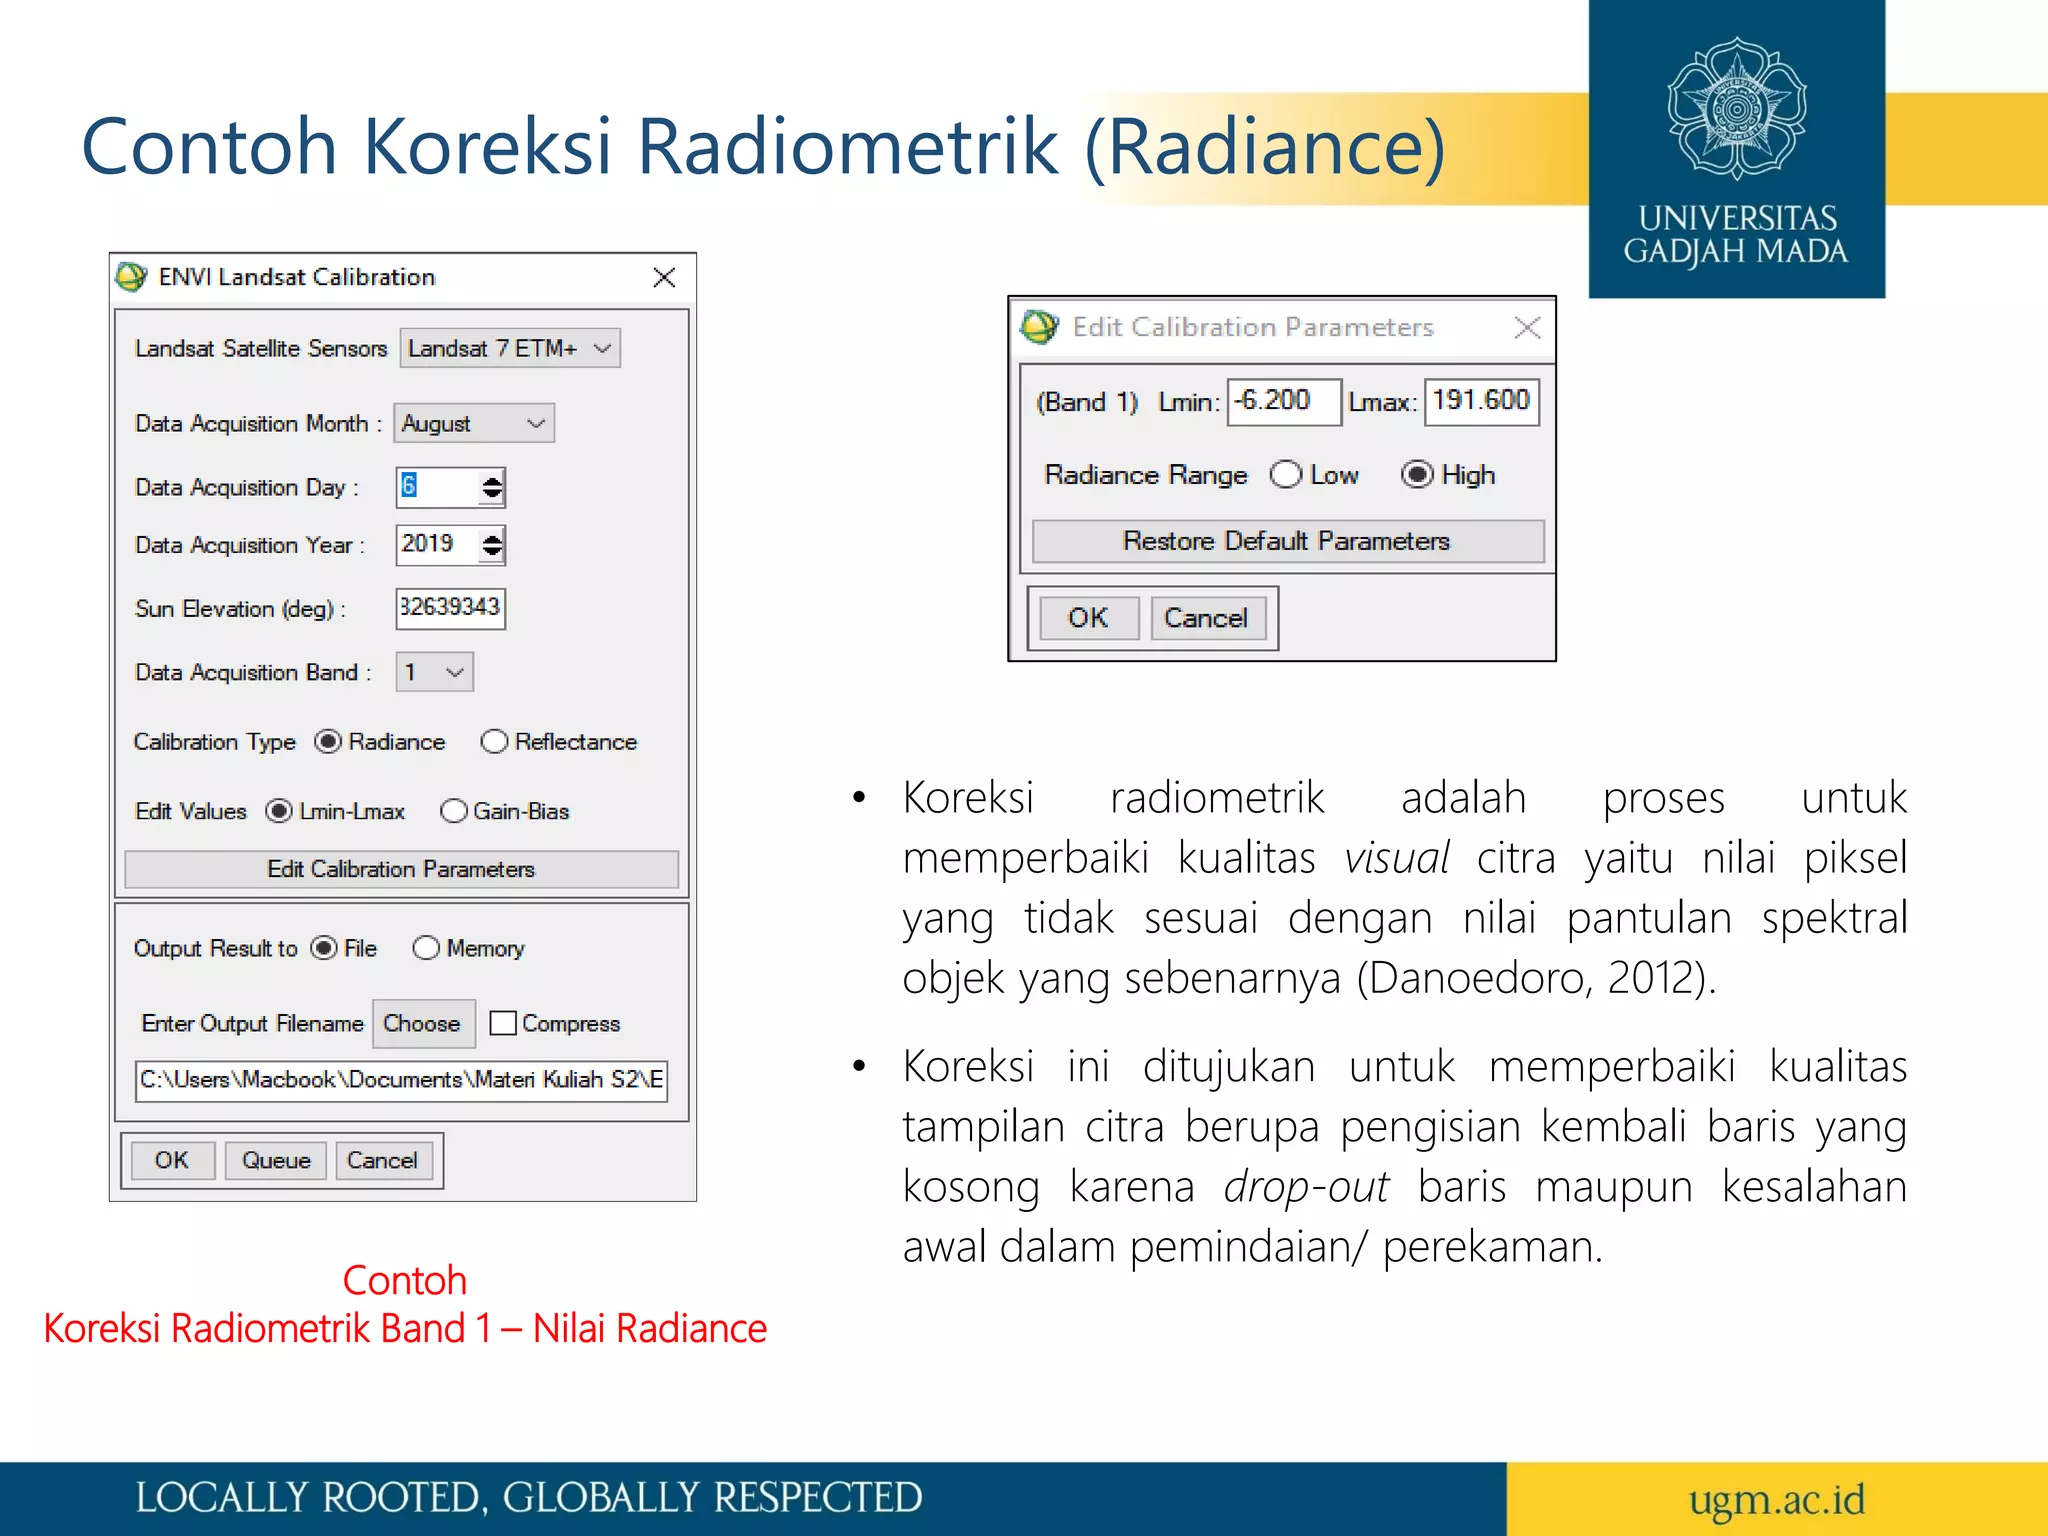Click the Sun Elevation input field
2048x1536 pixels.
(450, 608)
